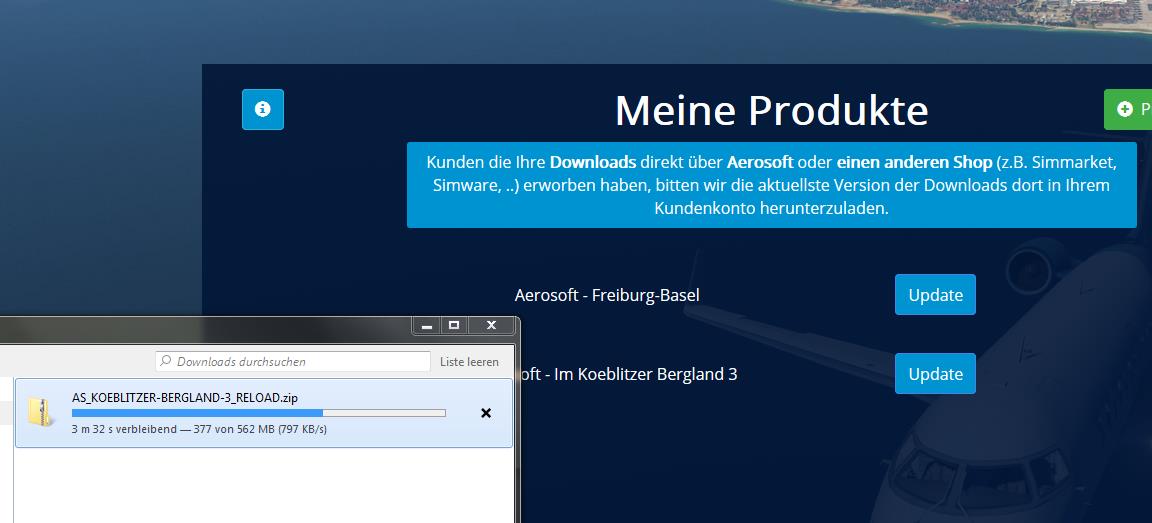1152x523 pixels.
Task: Click the 'Meine Produkte' heading
Action: click(771, 110)
